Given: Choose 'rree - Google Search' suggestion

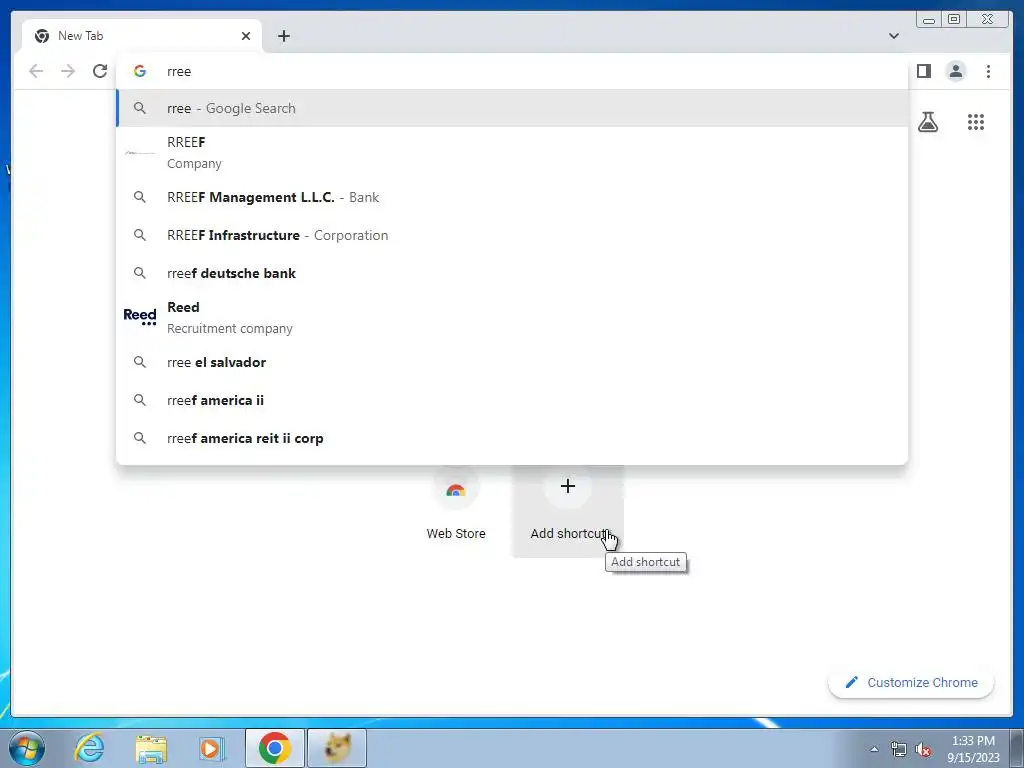Looking at the screenshot, I should [511, 108].
